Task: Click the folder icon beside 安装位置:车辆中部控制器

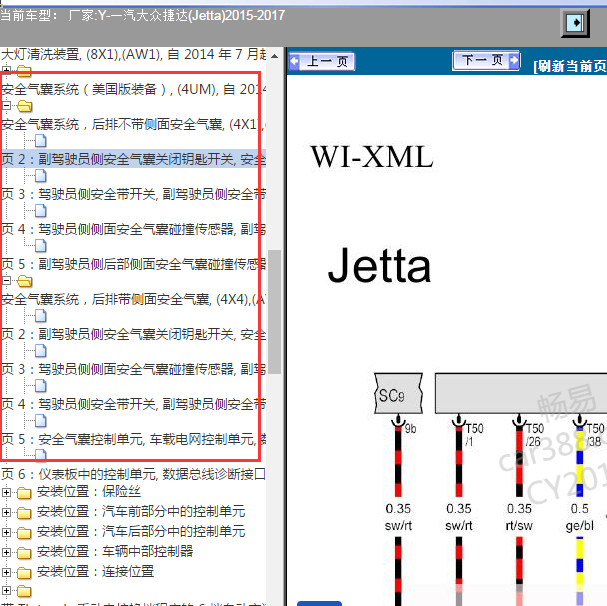Action: click(24, 553)
